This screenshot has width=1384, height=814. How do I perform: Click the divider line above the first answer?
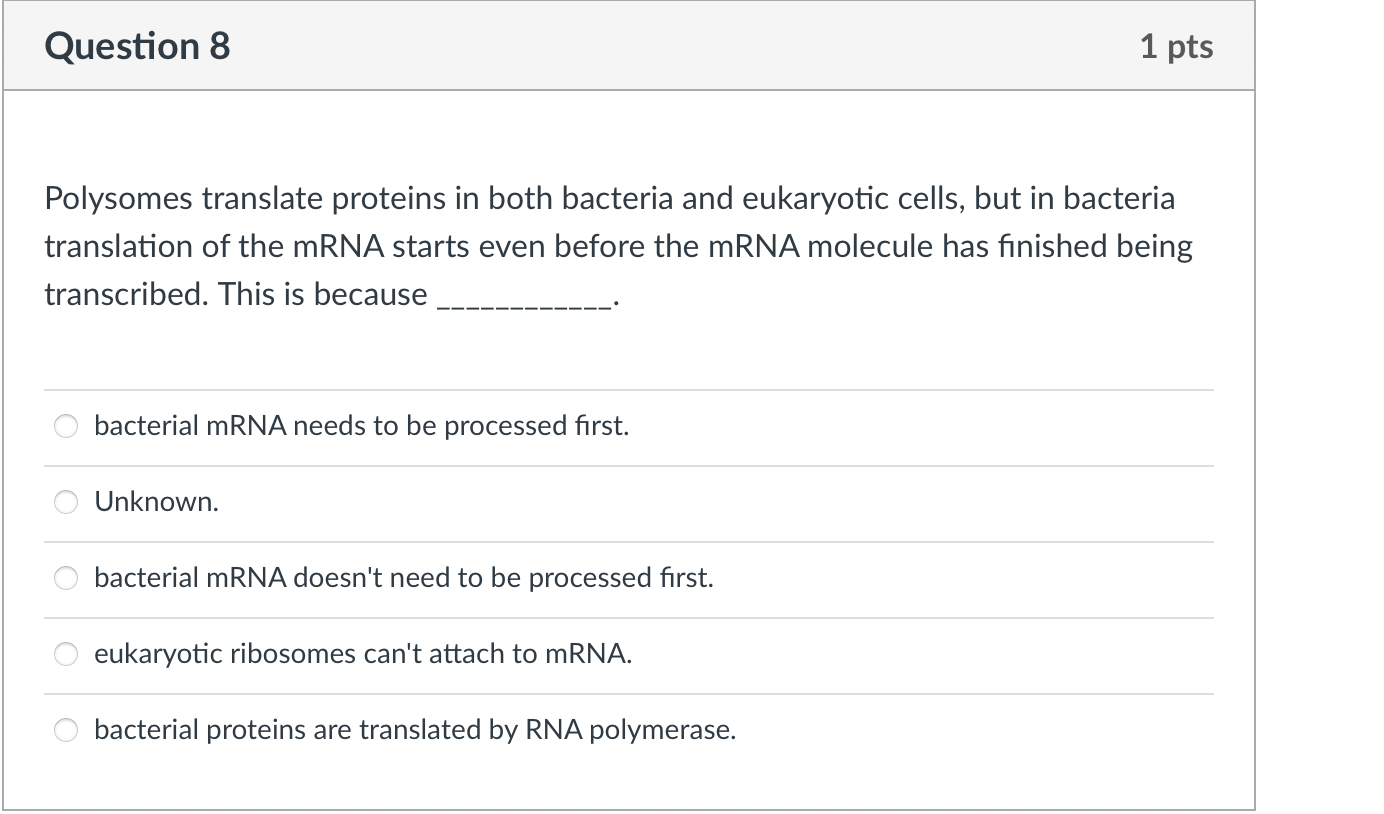[628, 389]
